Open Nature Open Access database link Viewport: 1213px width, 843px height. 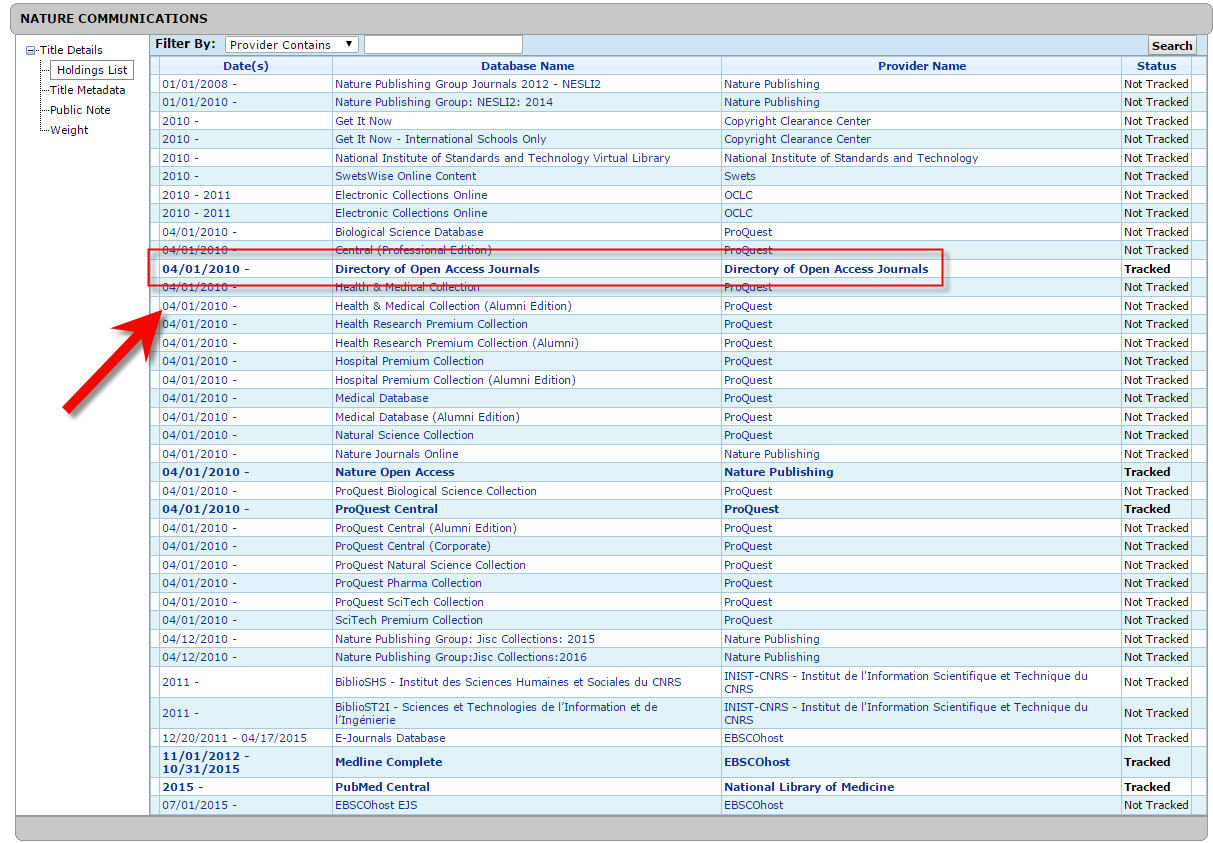pyautogui.click(x=394, y=472)
